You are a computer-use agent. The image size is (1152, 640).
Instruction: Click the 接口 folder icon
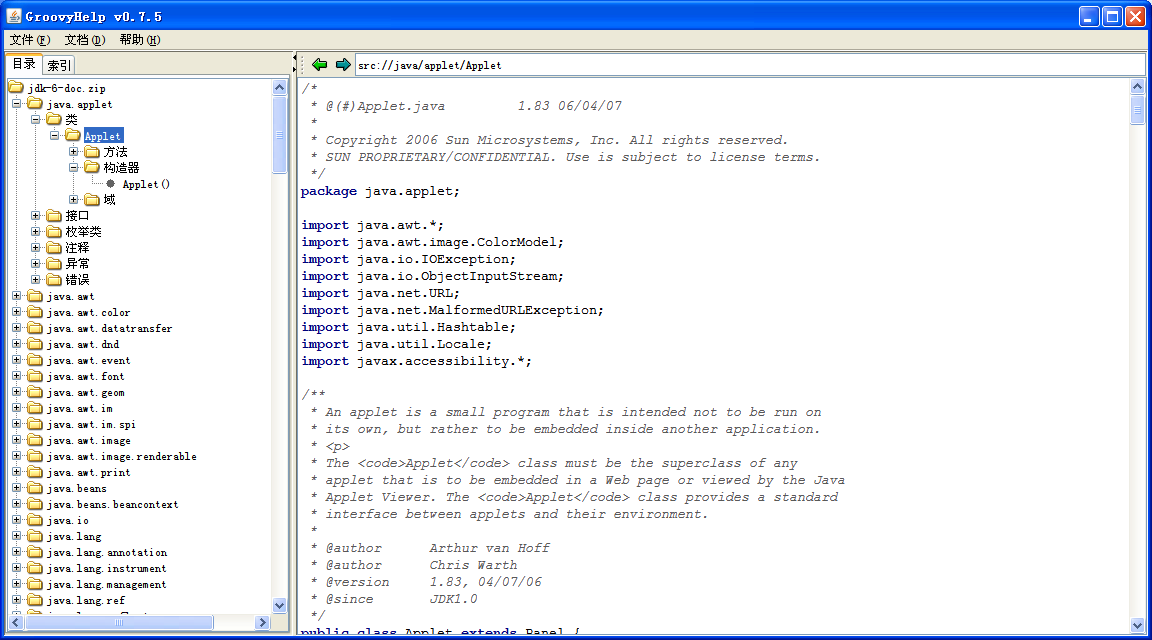pyautogui.click(x=54, y=215)
